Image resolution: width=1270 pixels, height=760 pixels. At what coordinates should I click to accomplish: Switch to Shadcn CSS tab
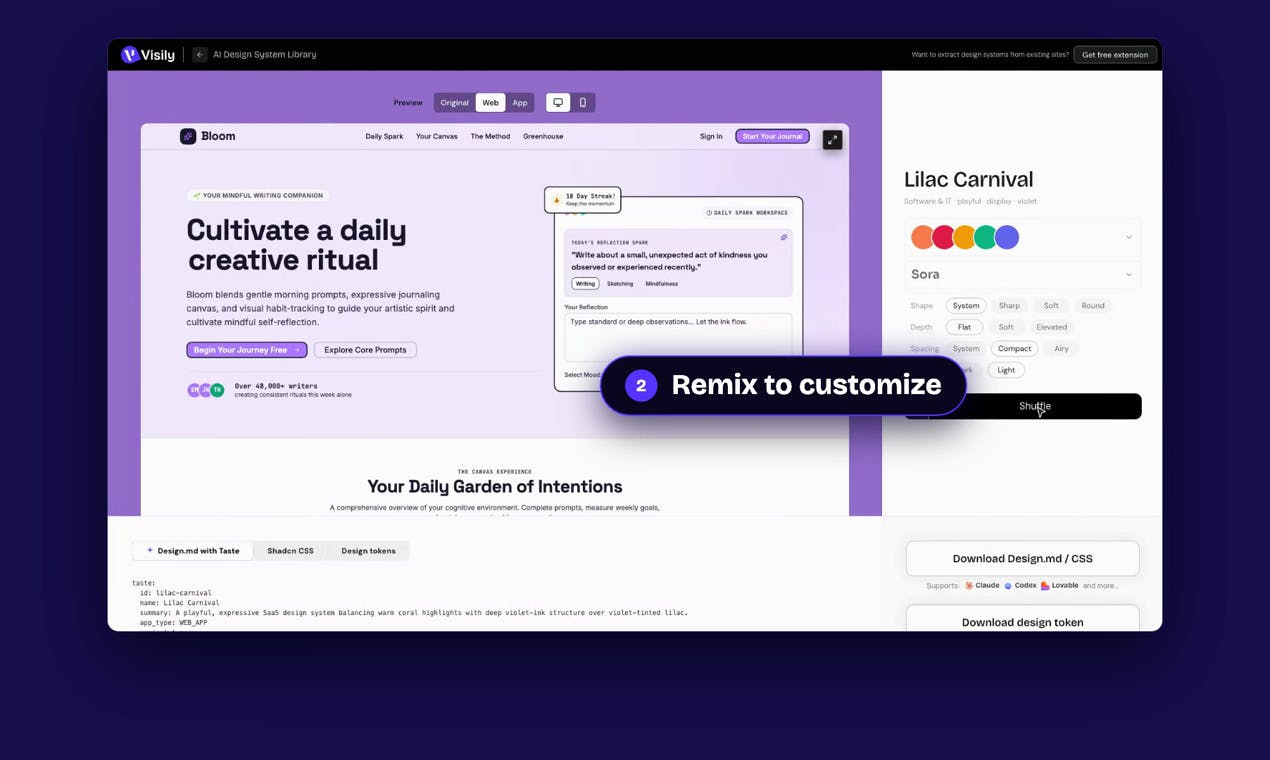[290, 551]
